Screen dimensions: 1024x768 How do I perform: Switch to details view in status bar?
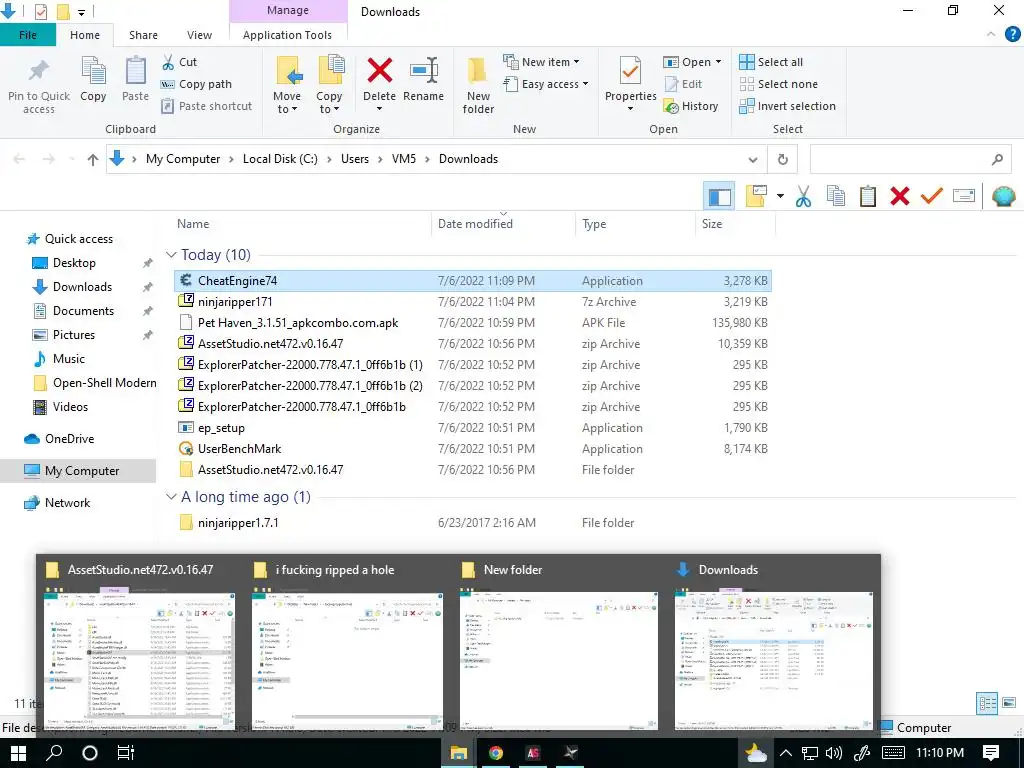click(x=987, y=703)
